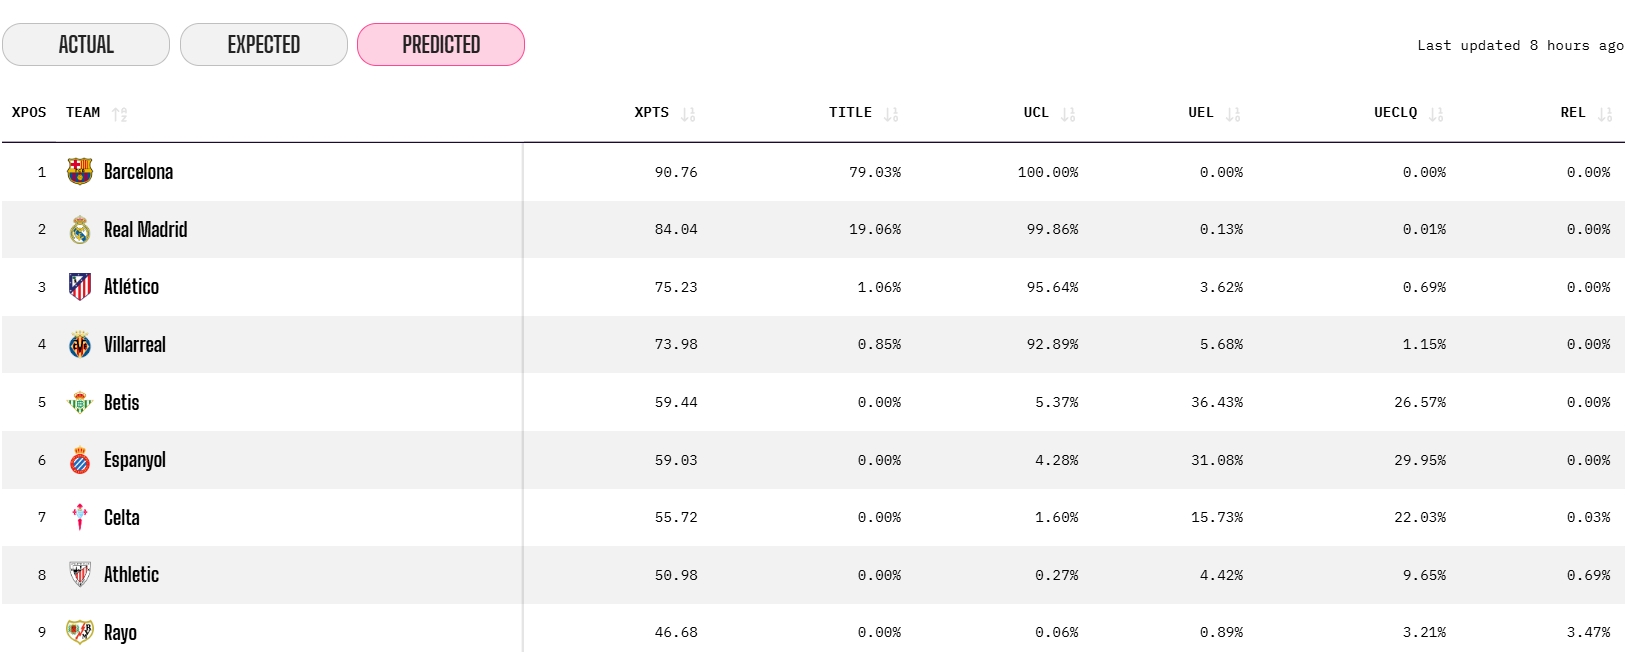Click the Real Madrid crest icon
Screen dimensions: 1627x652
click(x=80, y=230)
